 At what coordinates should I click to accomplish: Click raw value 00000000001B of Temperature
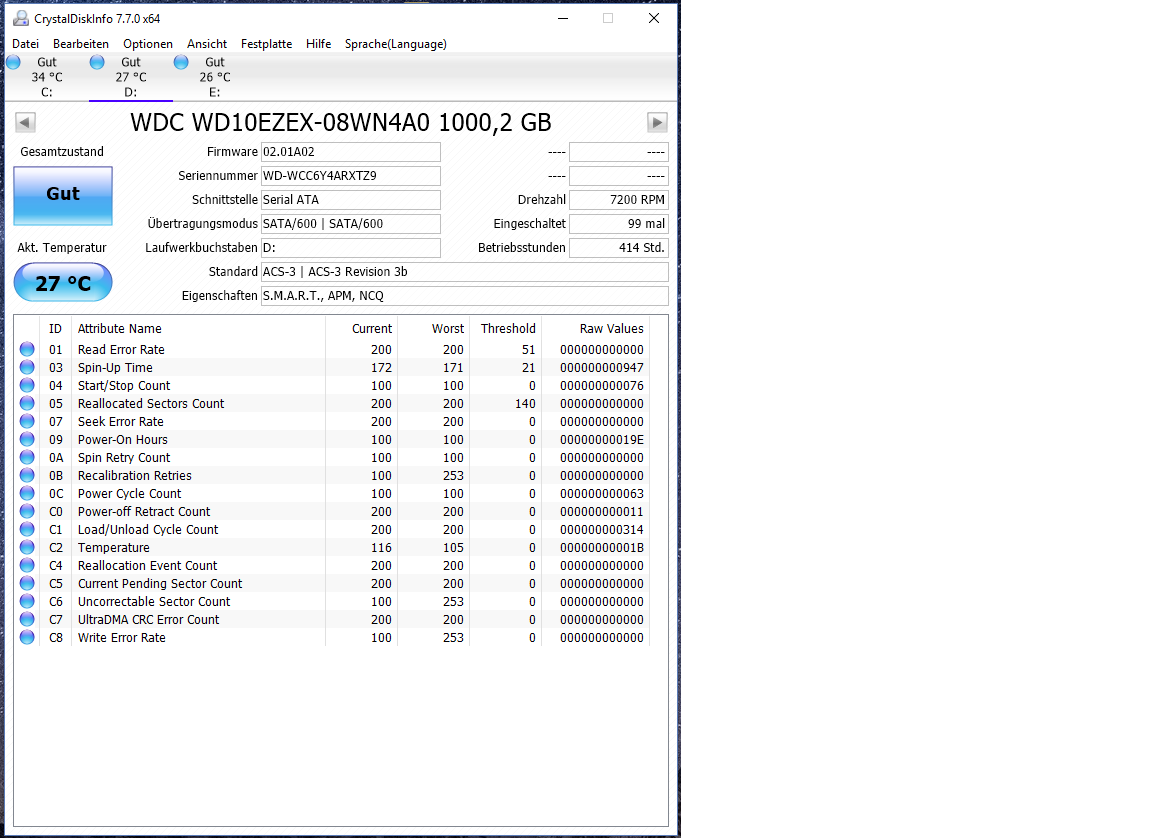(x=602, y=548)
